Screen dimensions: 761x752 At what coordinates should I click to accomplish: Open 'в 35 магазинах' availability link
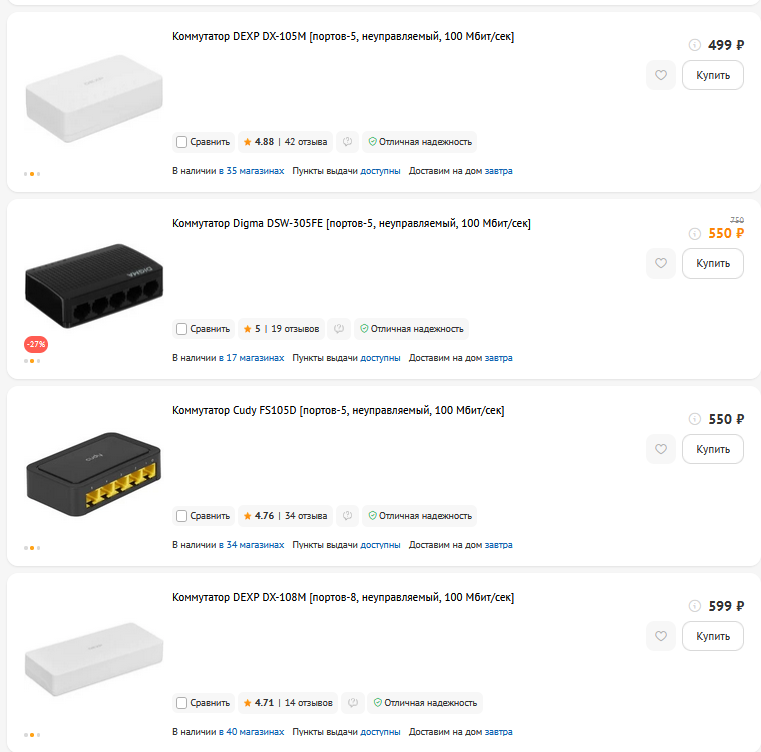[251, 171]
